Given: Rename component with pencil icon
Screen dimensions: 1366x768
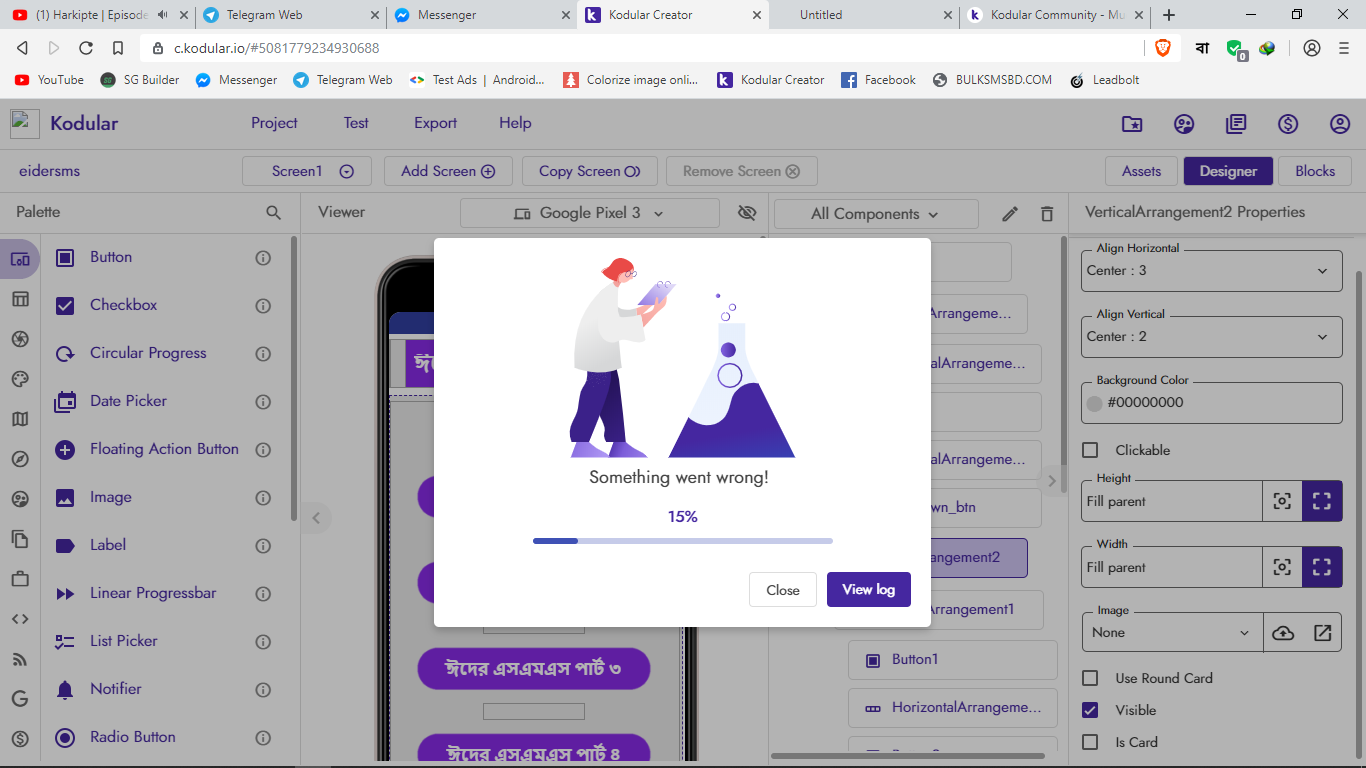Looking at the screenshot, I should pyautogui.click(x=1010, y=214).
